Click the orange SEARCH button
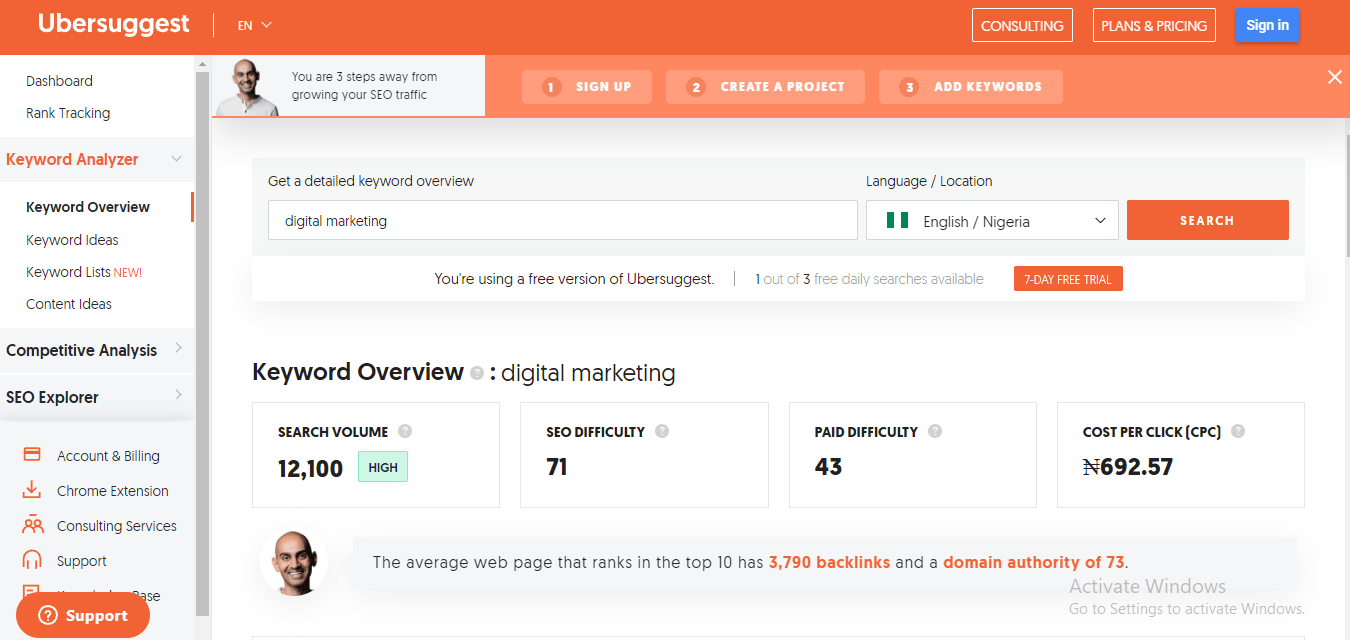The width and height of the screenshot is (1350, 640). [x=1207, y=220]
